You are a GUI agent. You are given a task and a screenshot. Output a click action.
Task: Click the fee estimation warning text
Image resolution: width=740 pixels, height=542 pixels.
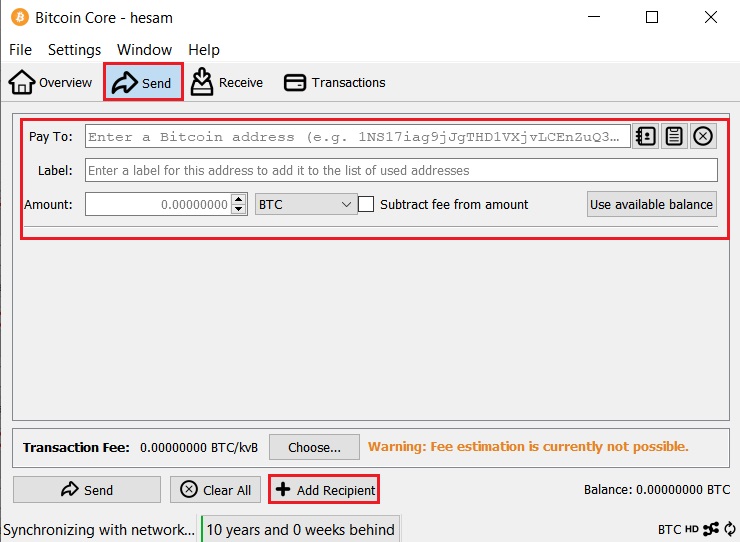click(x=528, y=447)
